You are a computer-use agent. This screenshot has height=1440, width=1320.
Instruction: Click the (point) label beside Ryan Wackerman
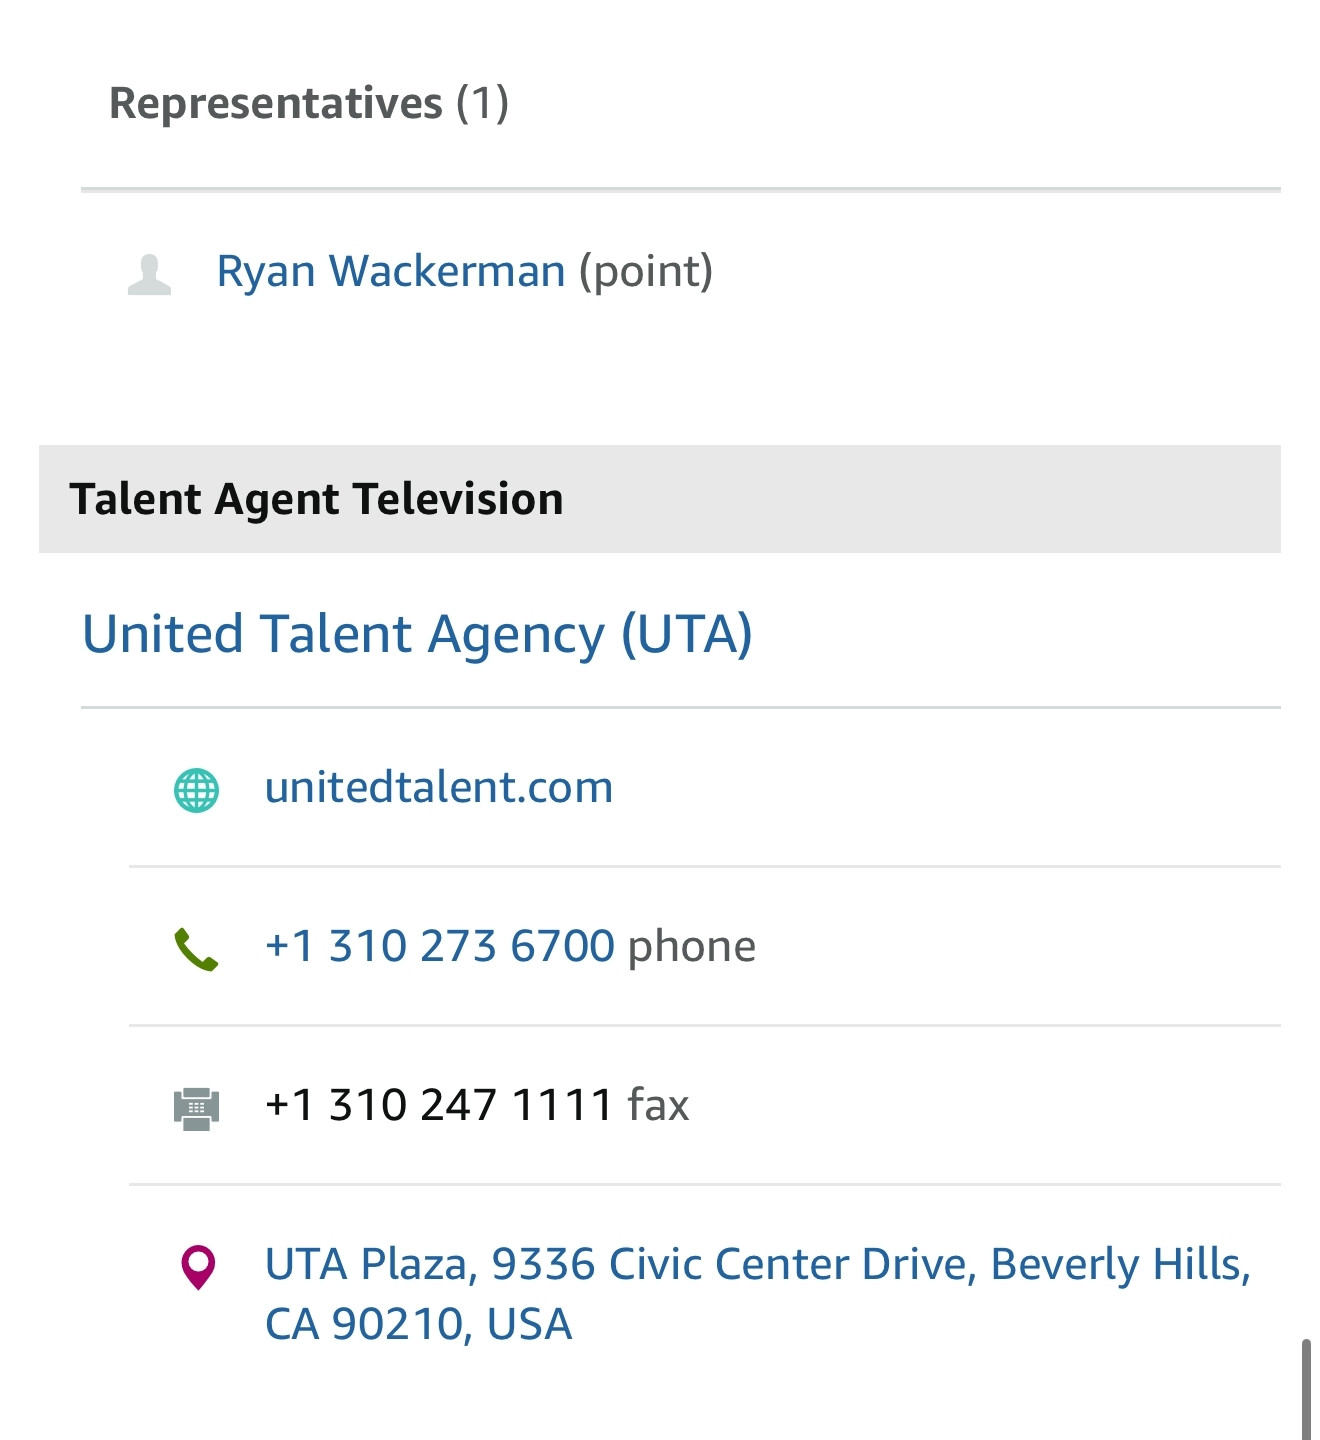click(646, 271)
